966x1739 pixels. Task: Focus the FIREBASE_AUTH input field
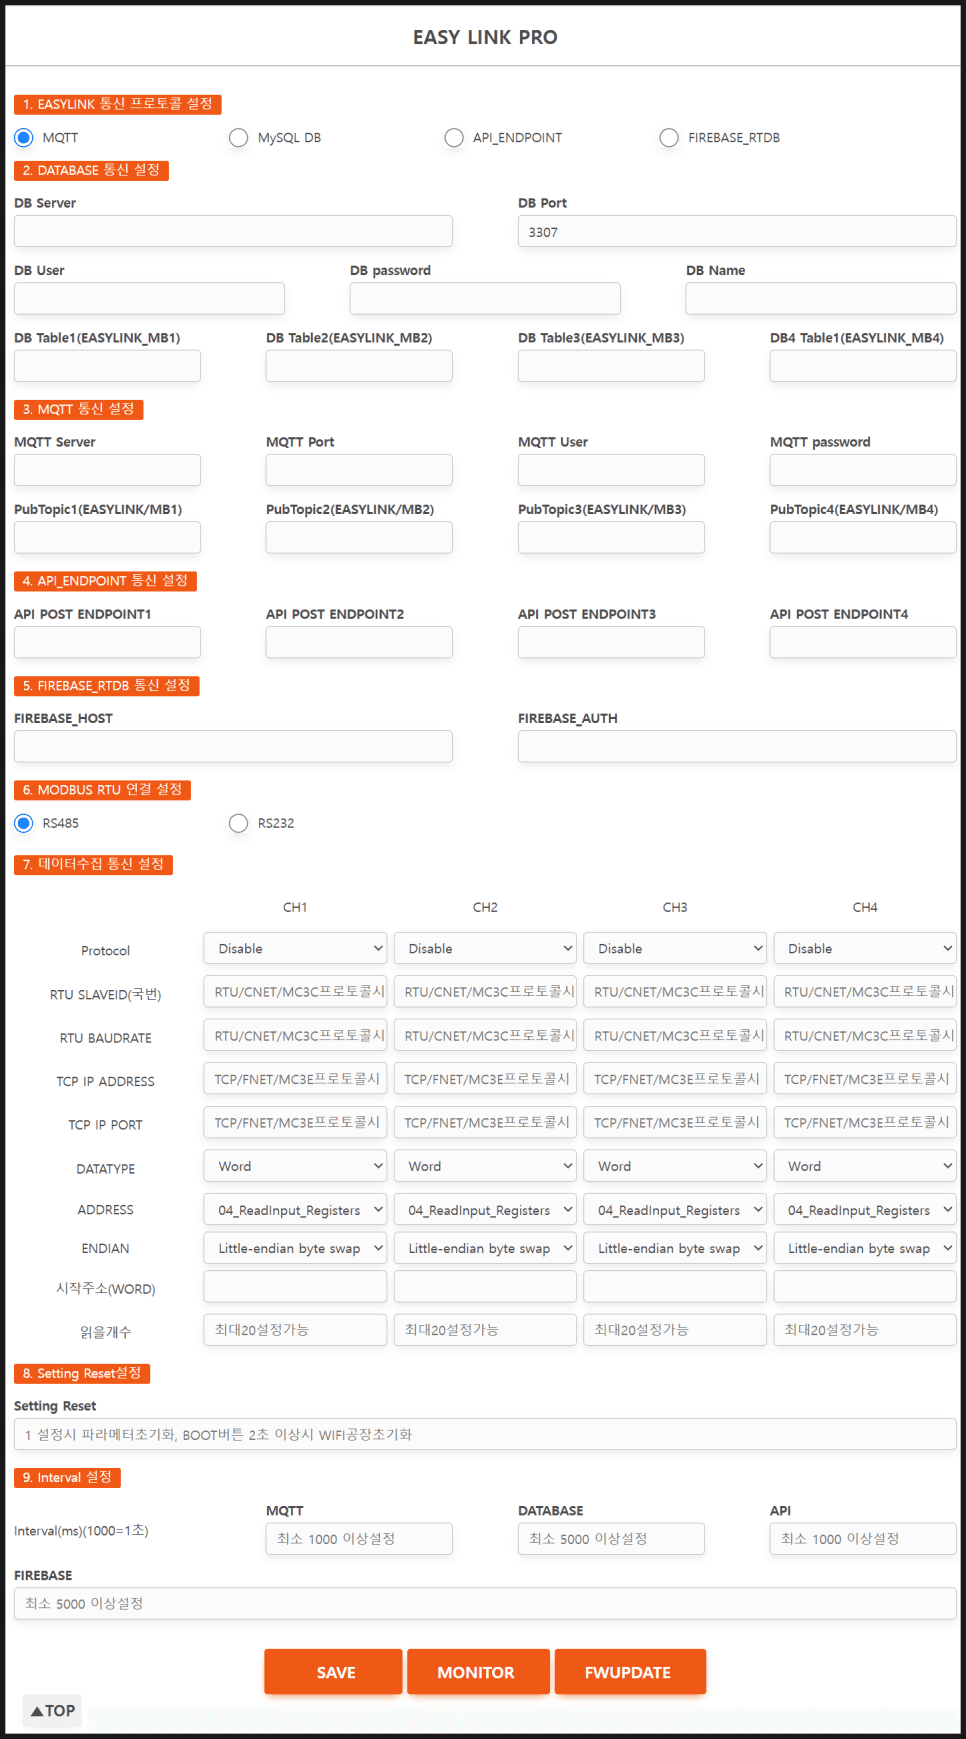[737, 746]
